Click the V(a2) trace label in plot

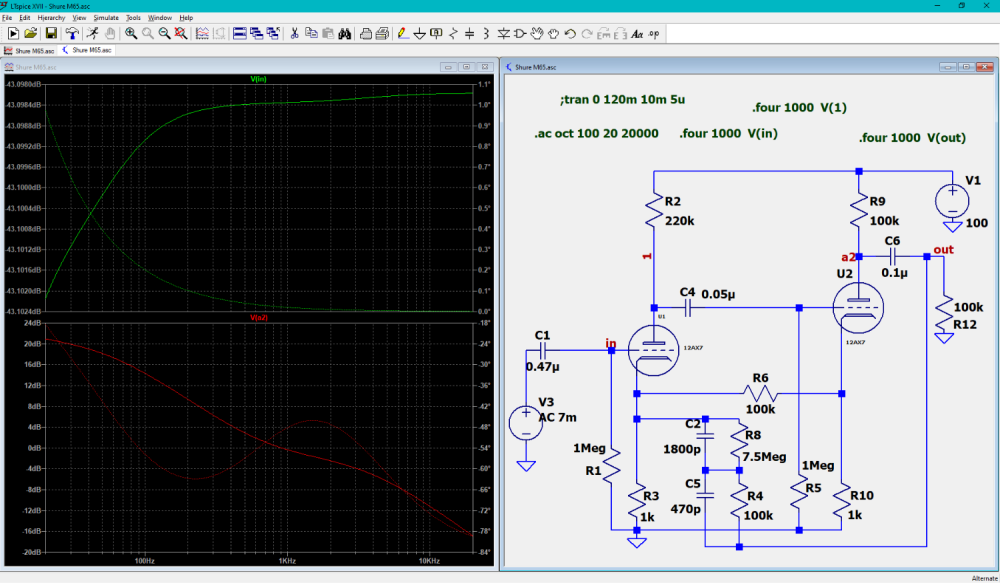pos(259,317)
